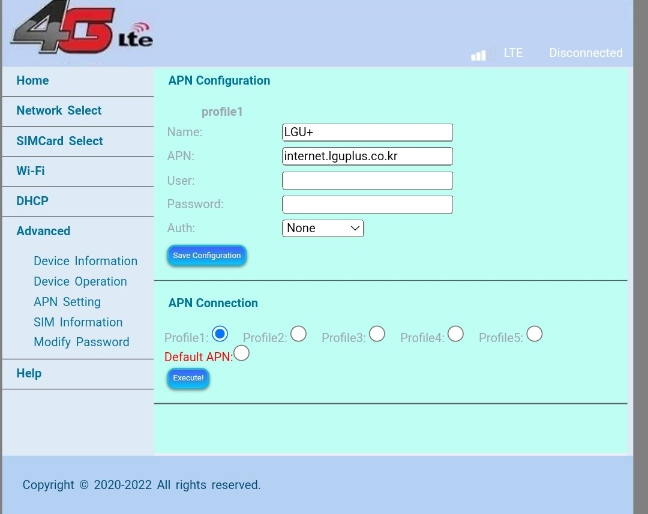Open SIM Information link
This screenshot has height=514, width=648.
point(78,322)
